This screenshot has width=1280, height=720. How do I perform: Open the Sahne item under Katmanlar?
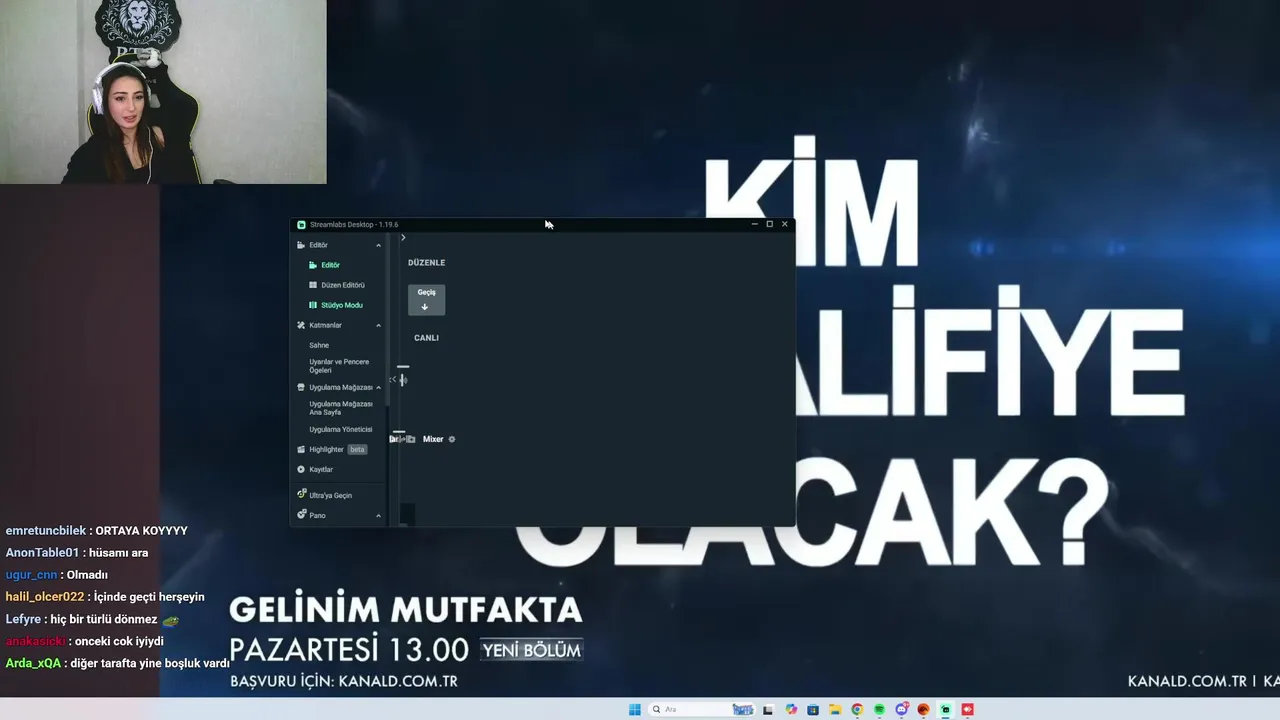[x=319, y=345]
